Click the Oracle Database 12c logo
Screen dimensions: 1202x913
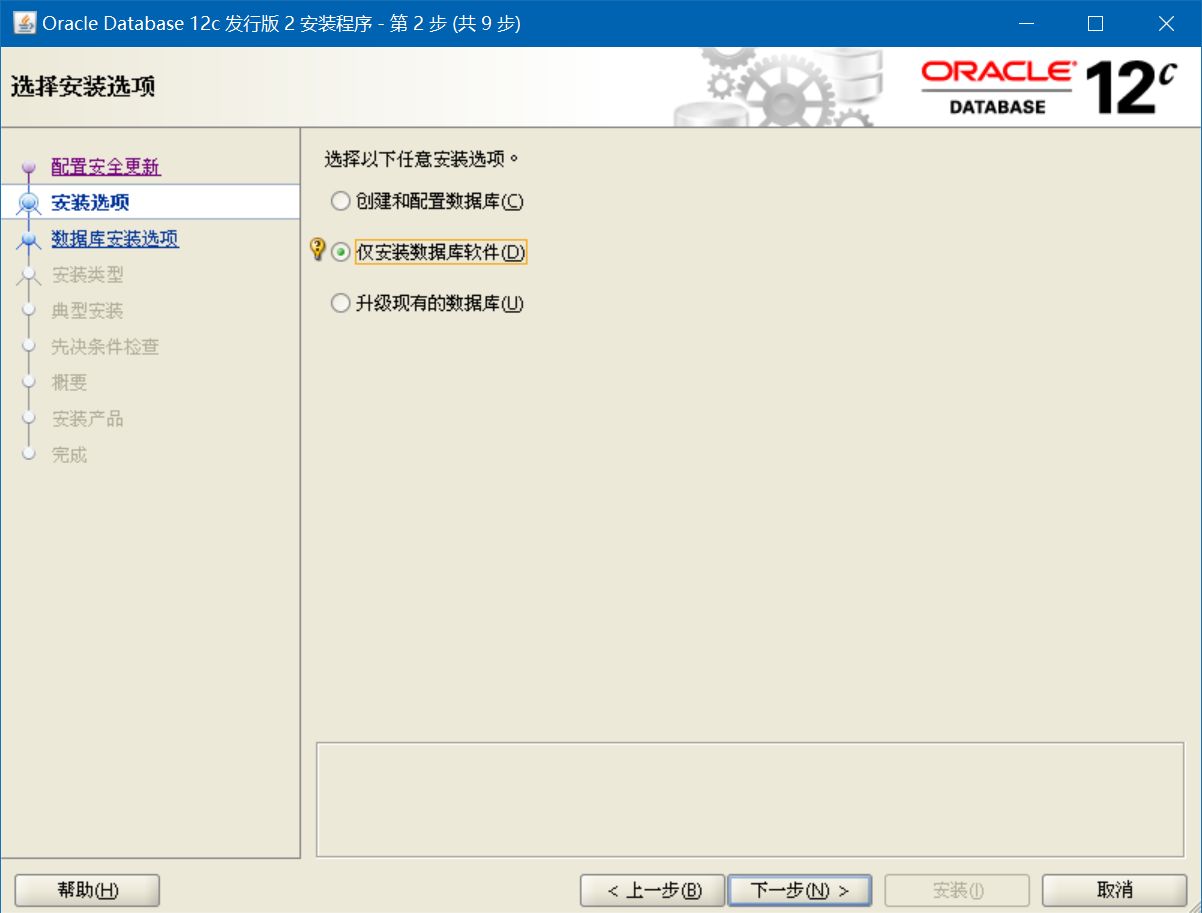point(1048,87)
